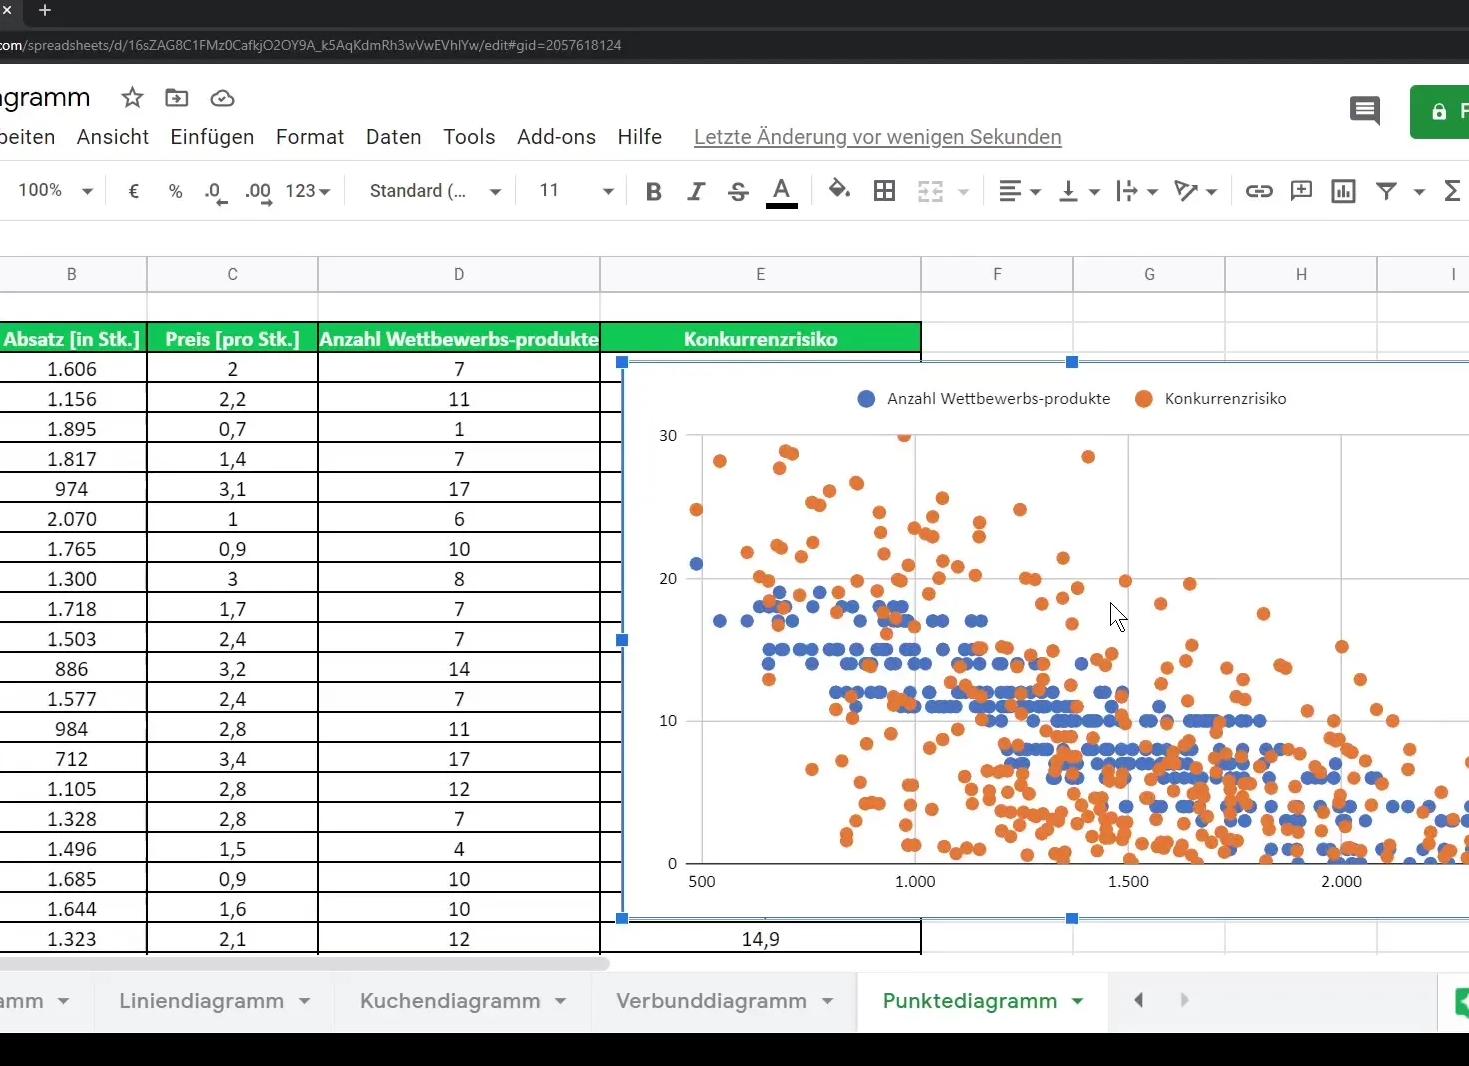This screenshot has height=1066, width=1469.
Task: Open comment history speech bubble
Action: point(1364,110)
